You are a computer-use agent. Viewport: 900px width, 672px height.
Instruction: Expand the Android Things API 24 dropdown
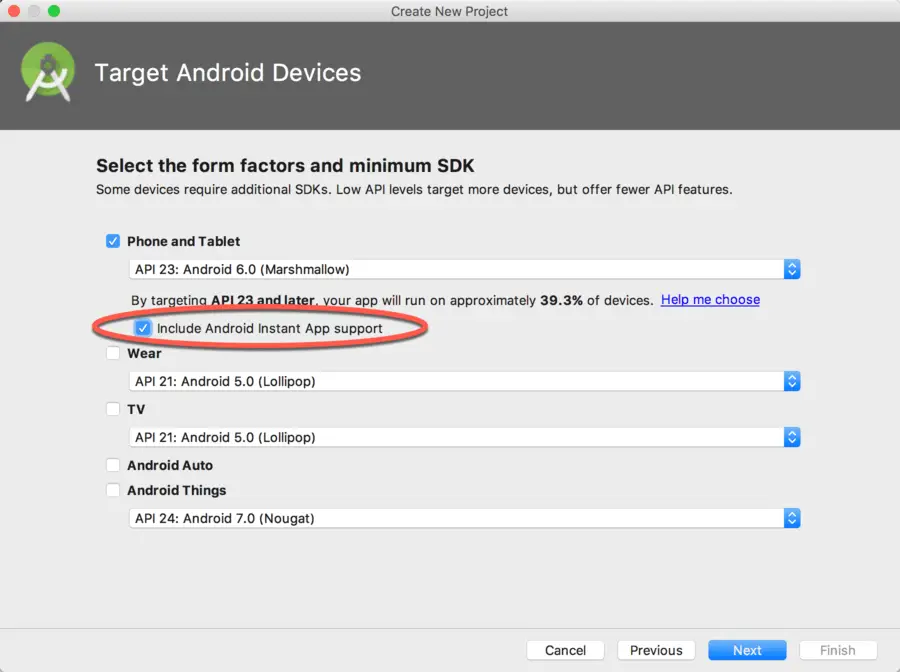465,518
